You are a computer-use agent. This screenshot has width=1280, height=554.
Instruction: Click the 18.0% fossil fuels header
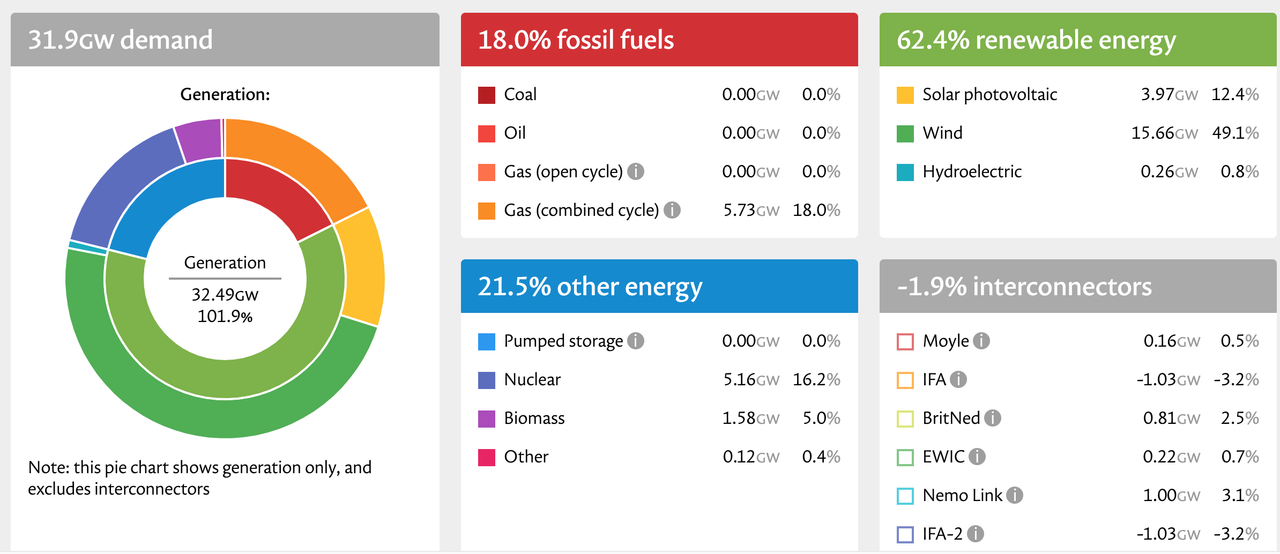659,40
